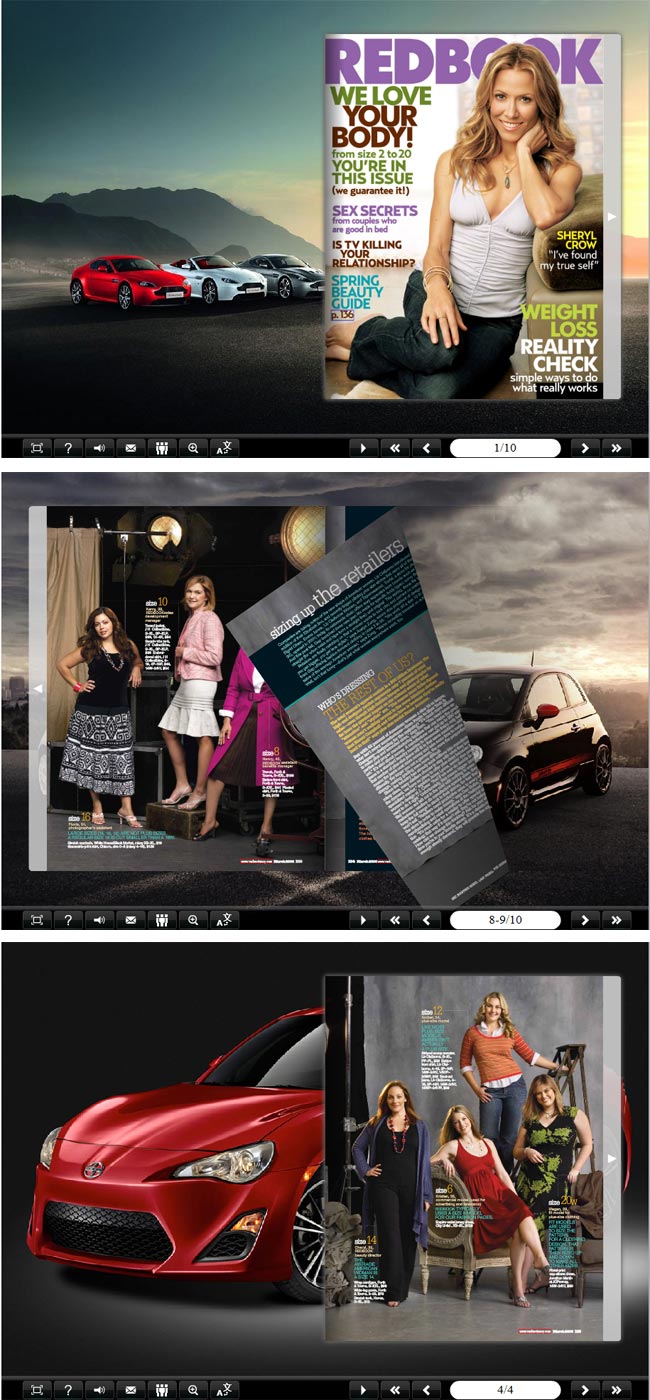Click the page field reading 8-9/10

505,919
